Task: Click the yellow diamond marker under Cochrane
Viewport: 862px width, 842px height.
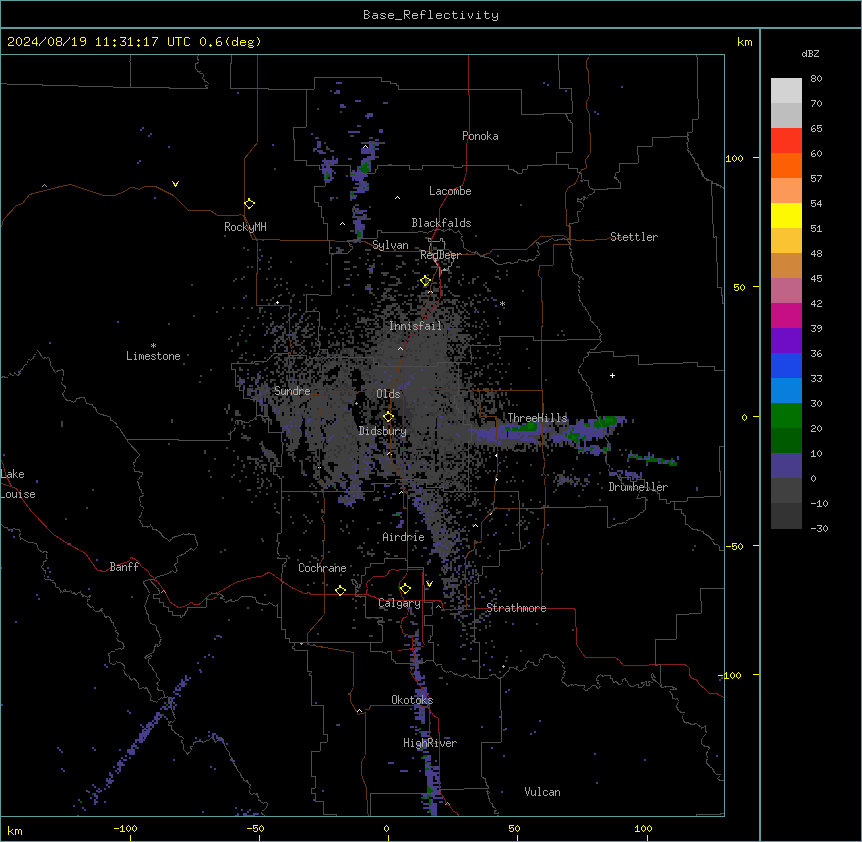Action: point(340,590)
